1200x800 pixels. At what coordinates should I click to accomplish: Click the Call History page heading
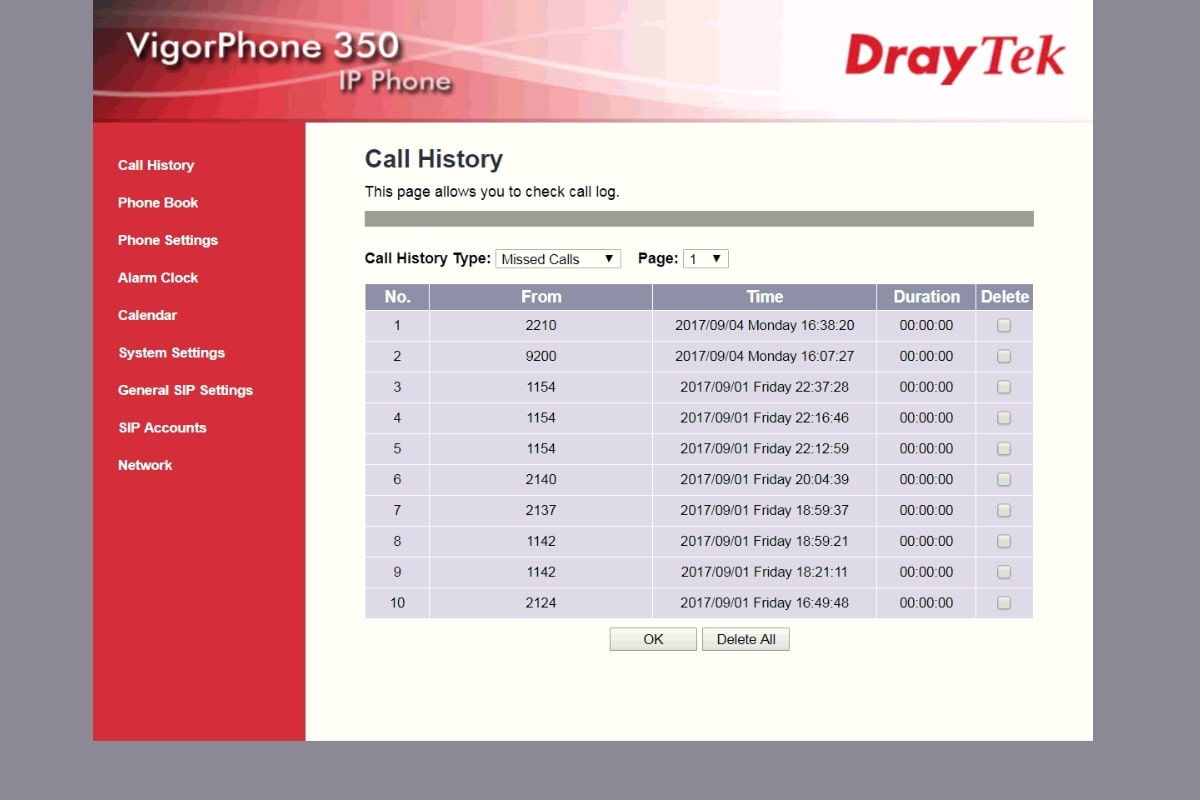coord(434,159)
